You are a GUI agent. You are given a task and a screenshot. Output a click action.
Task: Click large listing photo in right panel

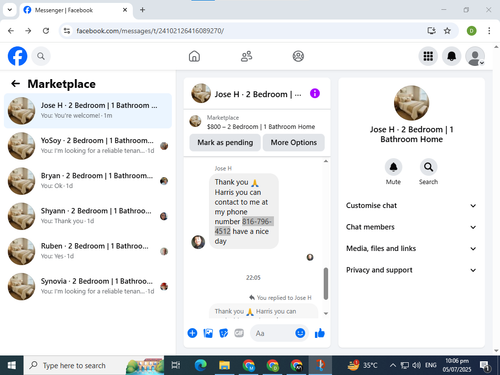[411, 103]
